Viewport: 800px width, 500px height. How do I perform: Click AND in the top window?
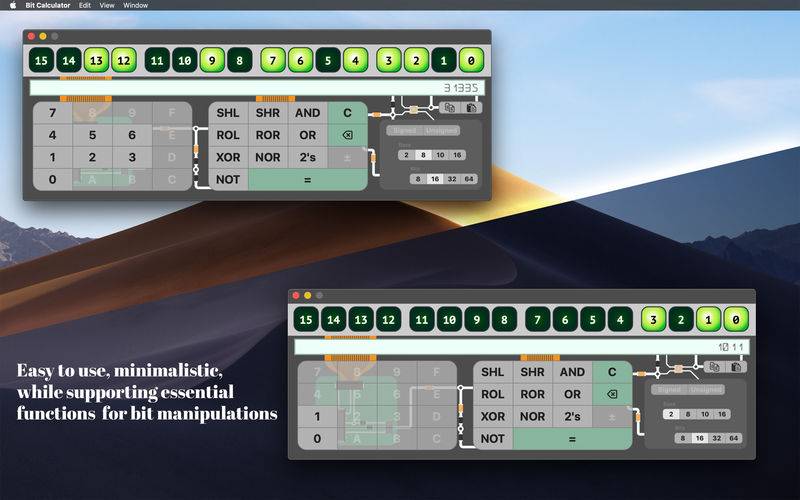[x=308, y=113]
